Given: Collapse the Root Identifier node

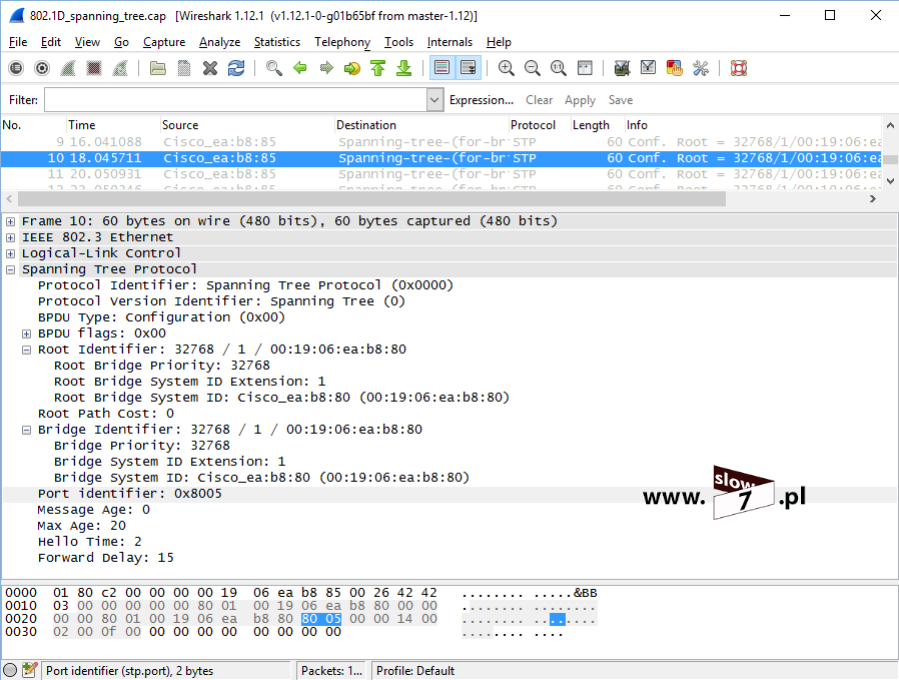Looking at the screenshot, I should [x=26, y=350].
